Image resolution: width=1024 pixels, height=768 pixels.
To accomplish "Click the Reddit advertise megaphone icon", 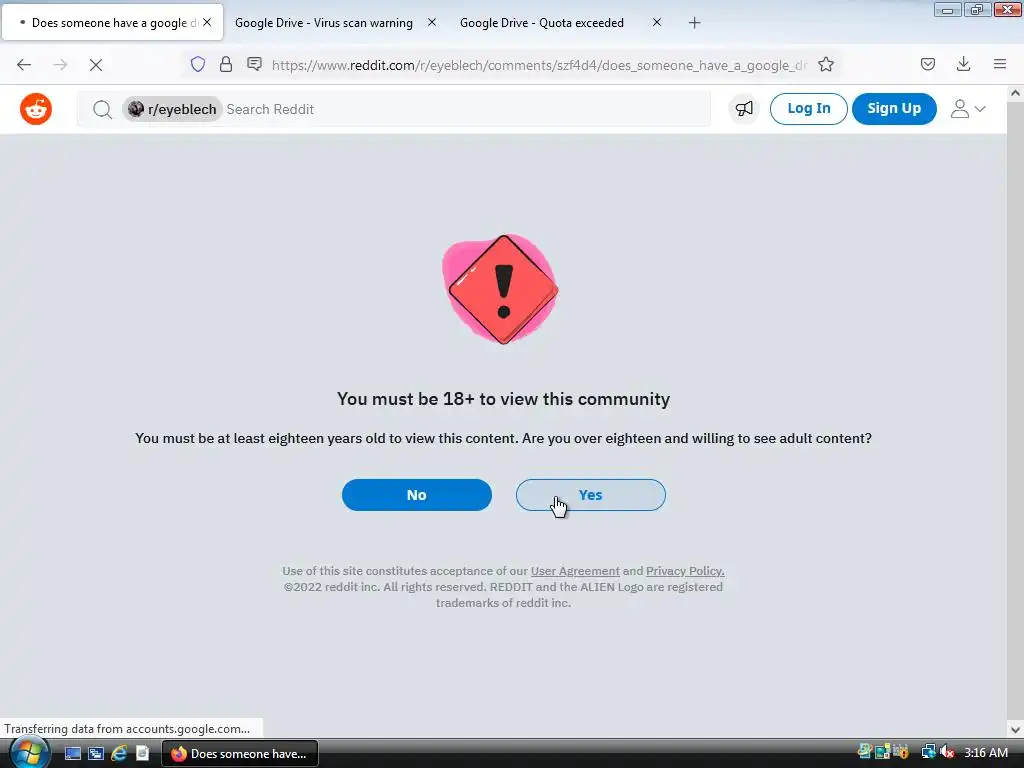I will pyautogui.click(x=744, y=109).
